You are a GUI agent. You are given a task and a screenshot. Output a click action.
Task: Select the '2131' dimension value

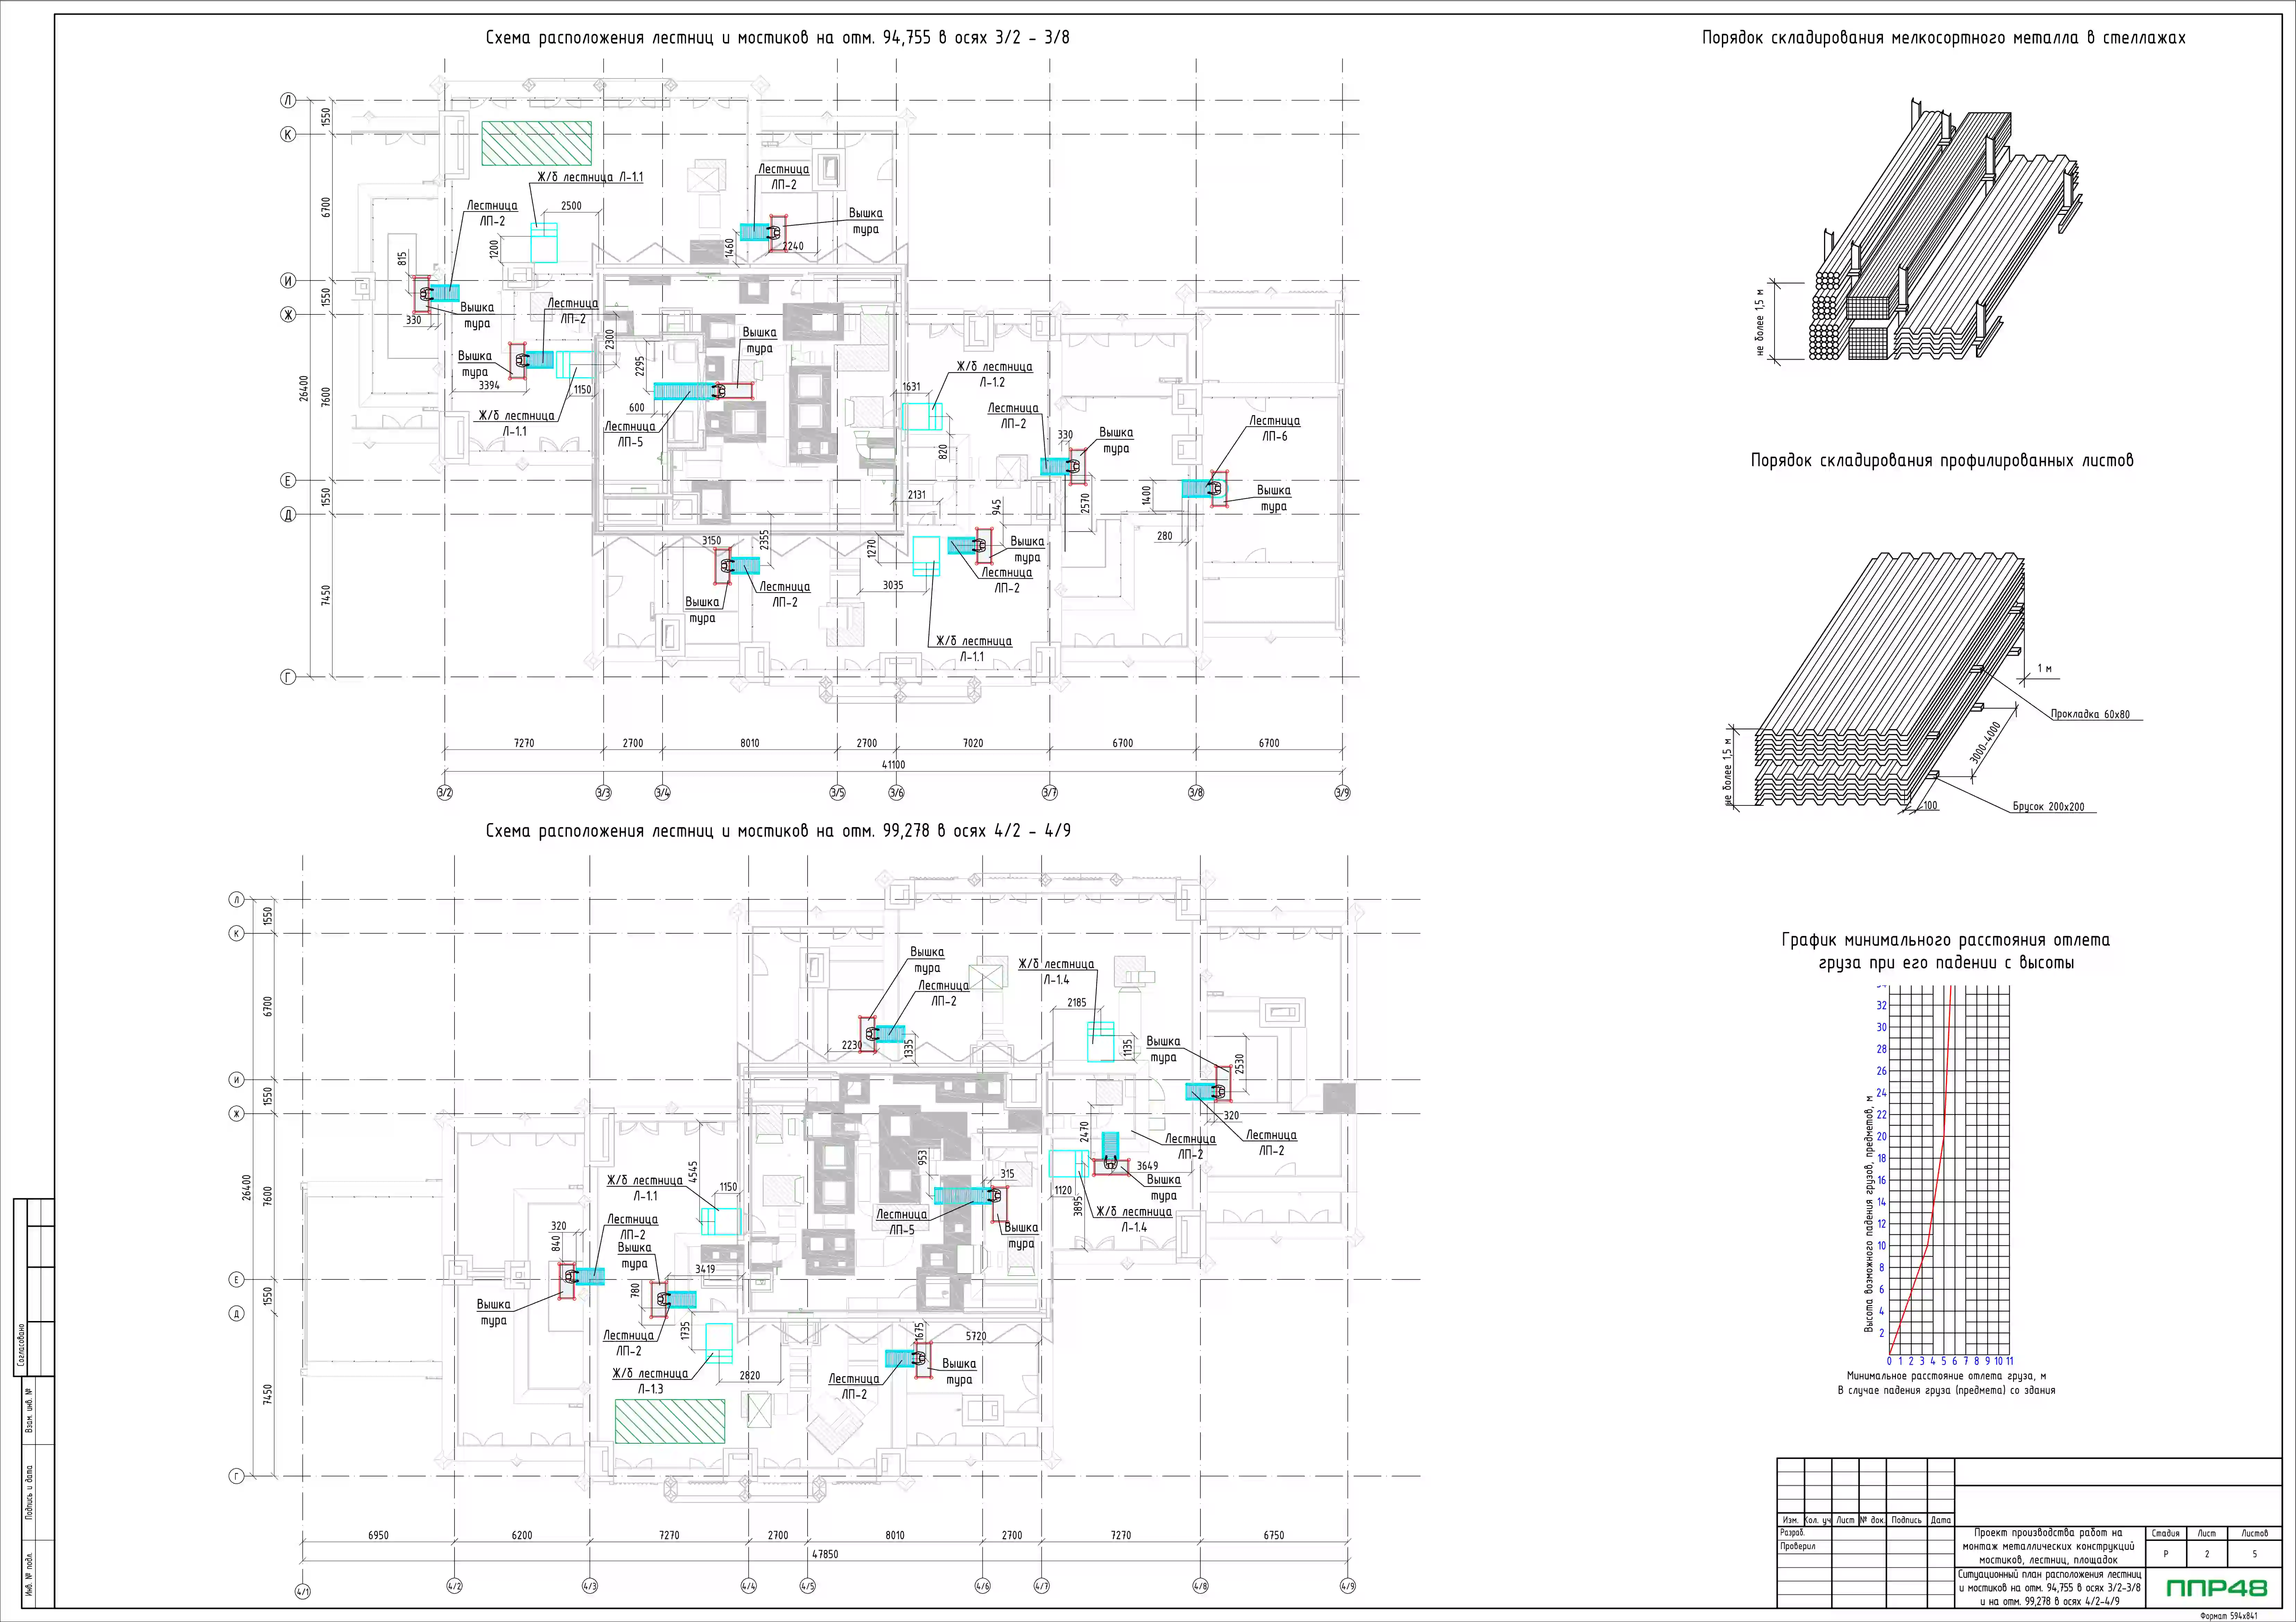(917, 495)
